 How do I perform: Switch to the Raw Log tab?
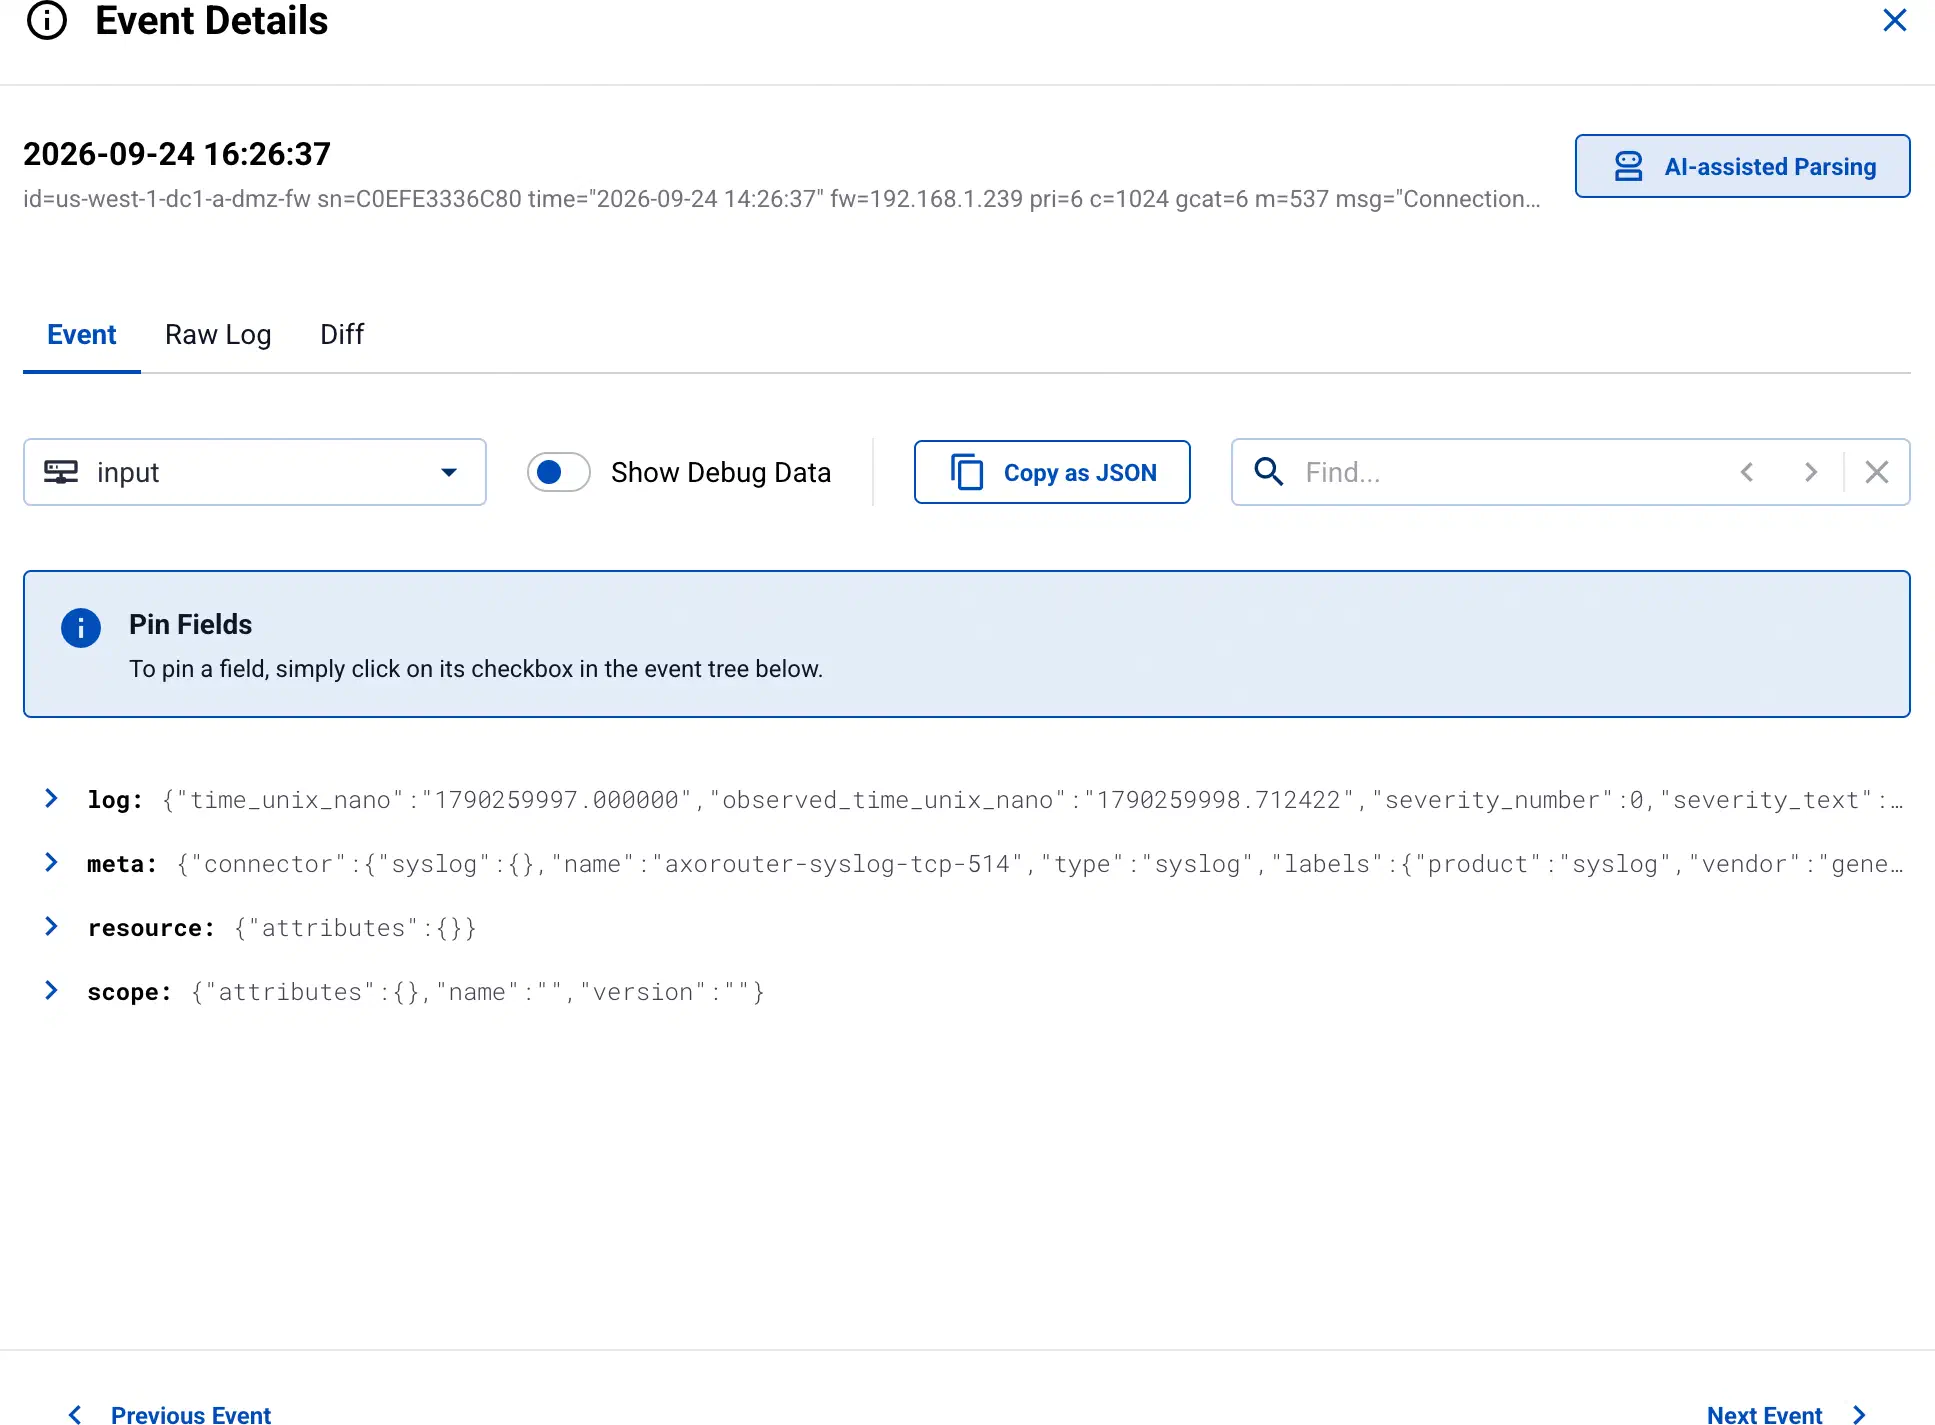pos(218,334)
